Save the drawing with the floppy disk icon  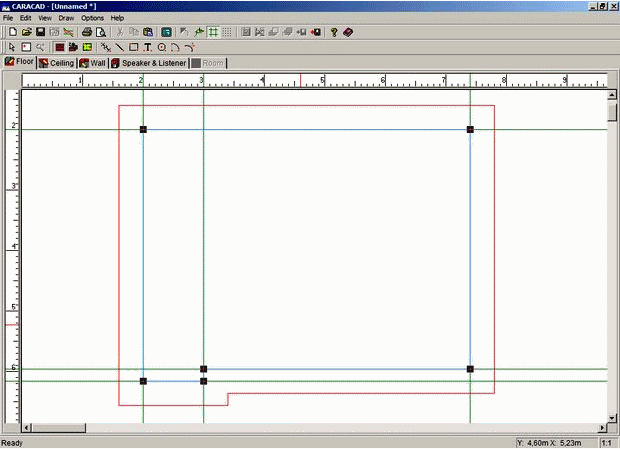(40, 32)
